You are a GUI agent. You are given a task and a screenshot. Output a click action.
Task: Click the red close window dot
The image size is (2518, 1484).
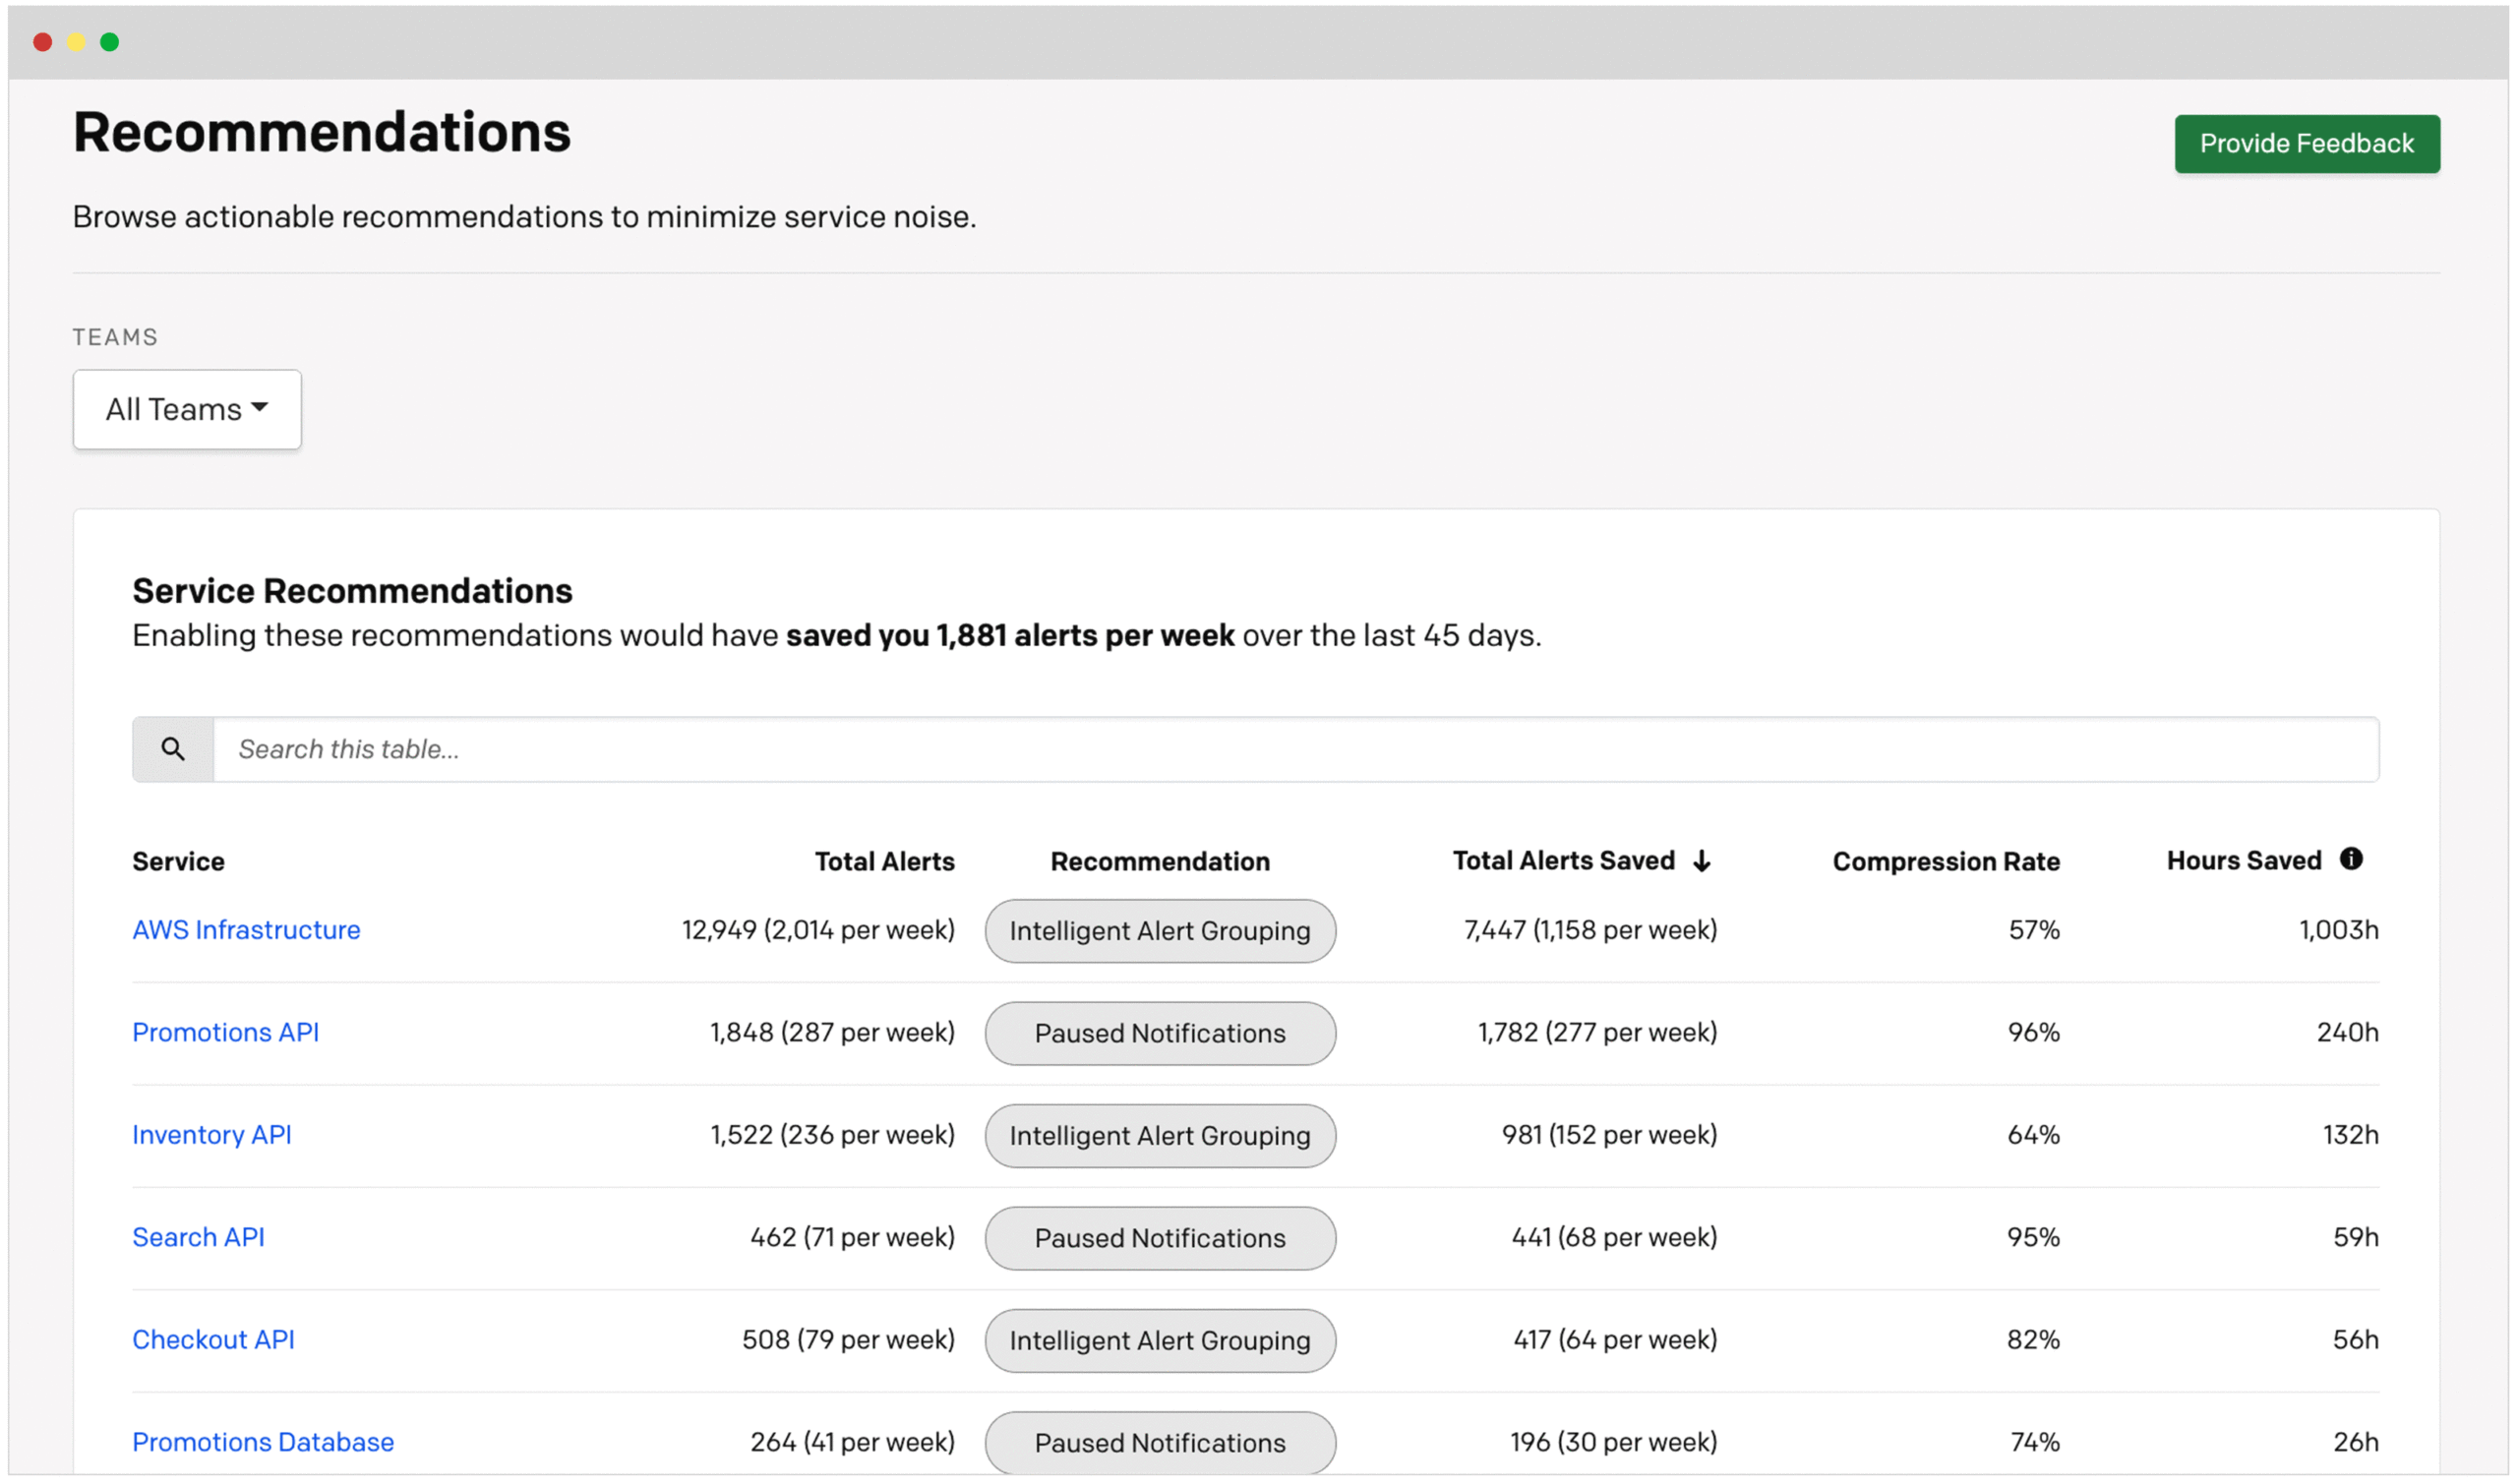[x=42, y=42]
